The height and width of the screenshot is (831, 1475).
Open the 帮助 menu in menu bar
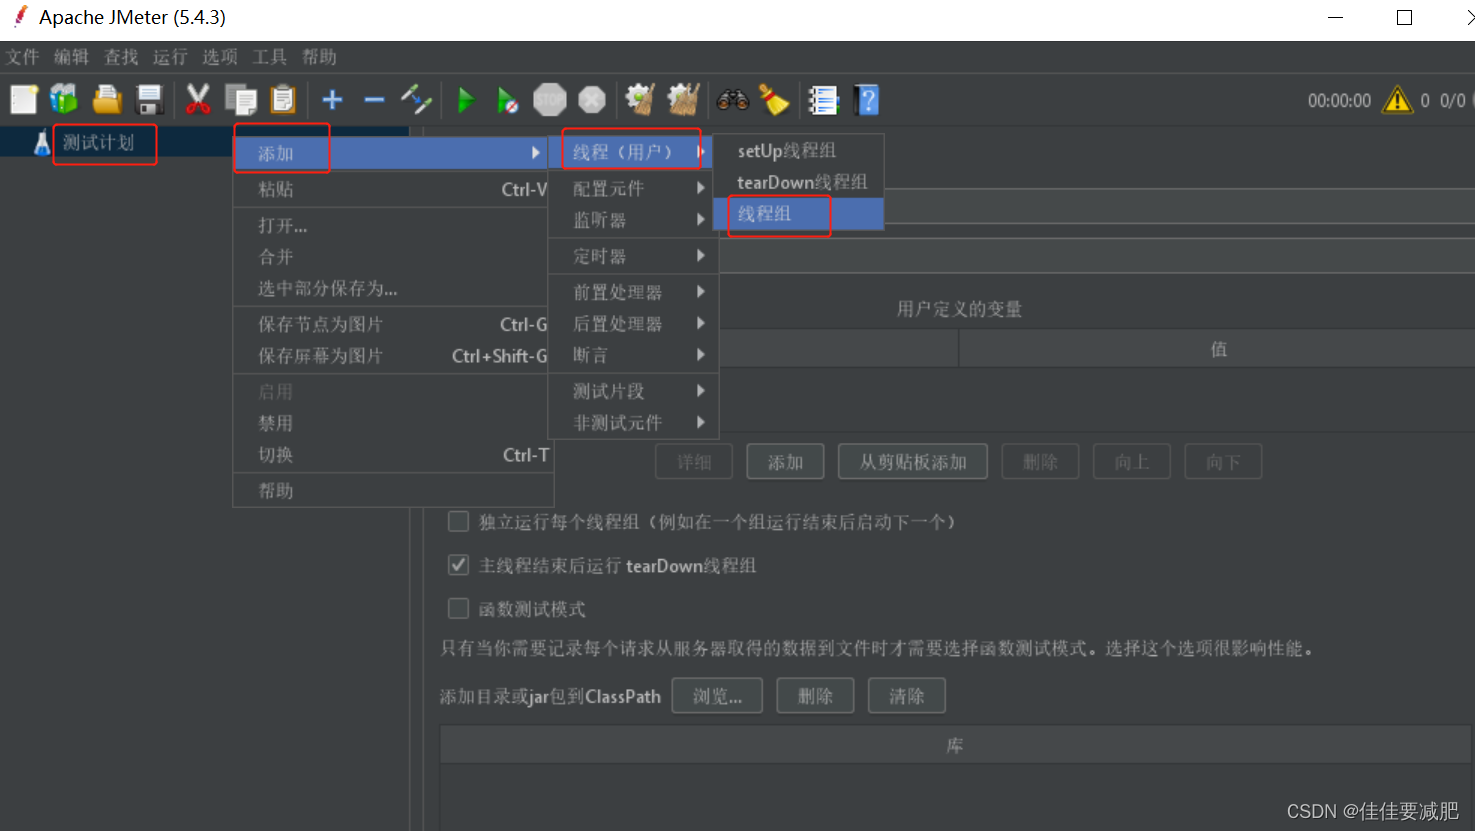pyautogui.click(x=319, y=57)
